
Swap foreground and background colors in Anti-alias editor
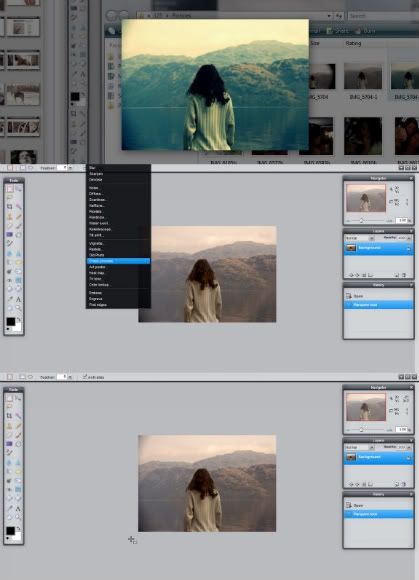click(18, 528)
